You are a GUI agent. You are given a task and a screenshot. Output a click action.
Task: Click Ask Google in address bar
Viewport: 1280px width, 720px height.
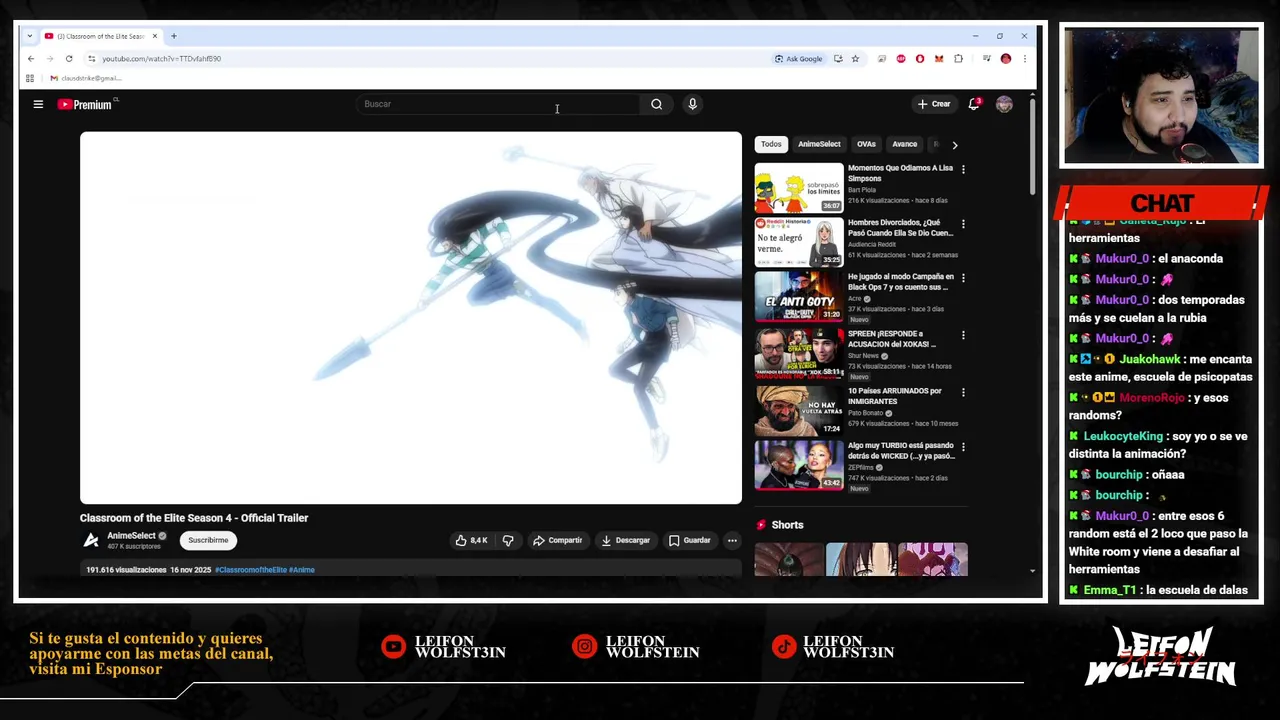(798, 59)
